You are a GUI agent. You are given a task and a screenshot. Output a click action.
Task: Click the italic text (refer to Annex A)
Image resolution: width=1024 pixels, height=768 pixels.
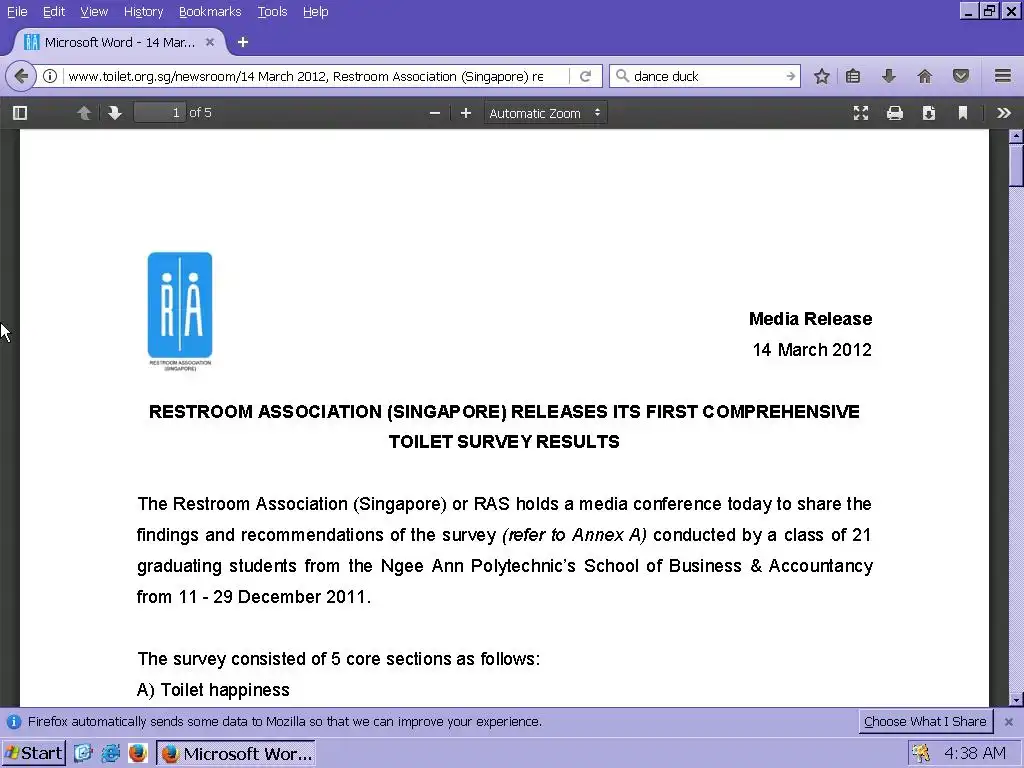574,536
